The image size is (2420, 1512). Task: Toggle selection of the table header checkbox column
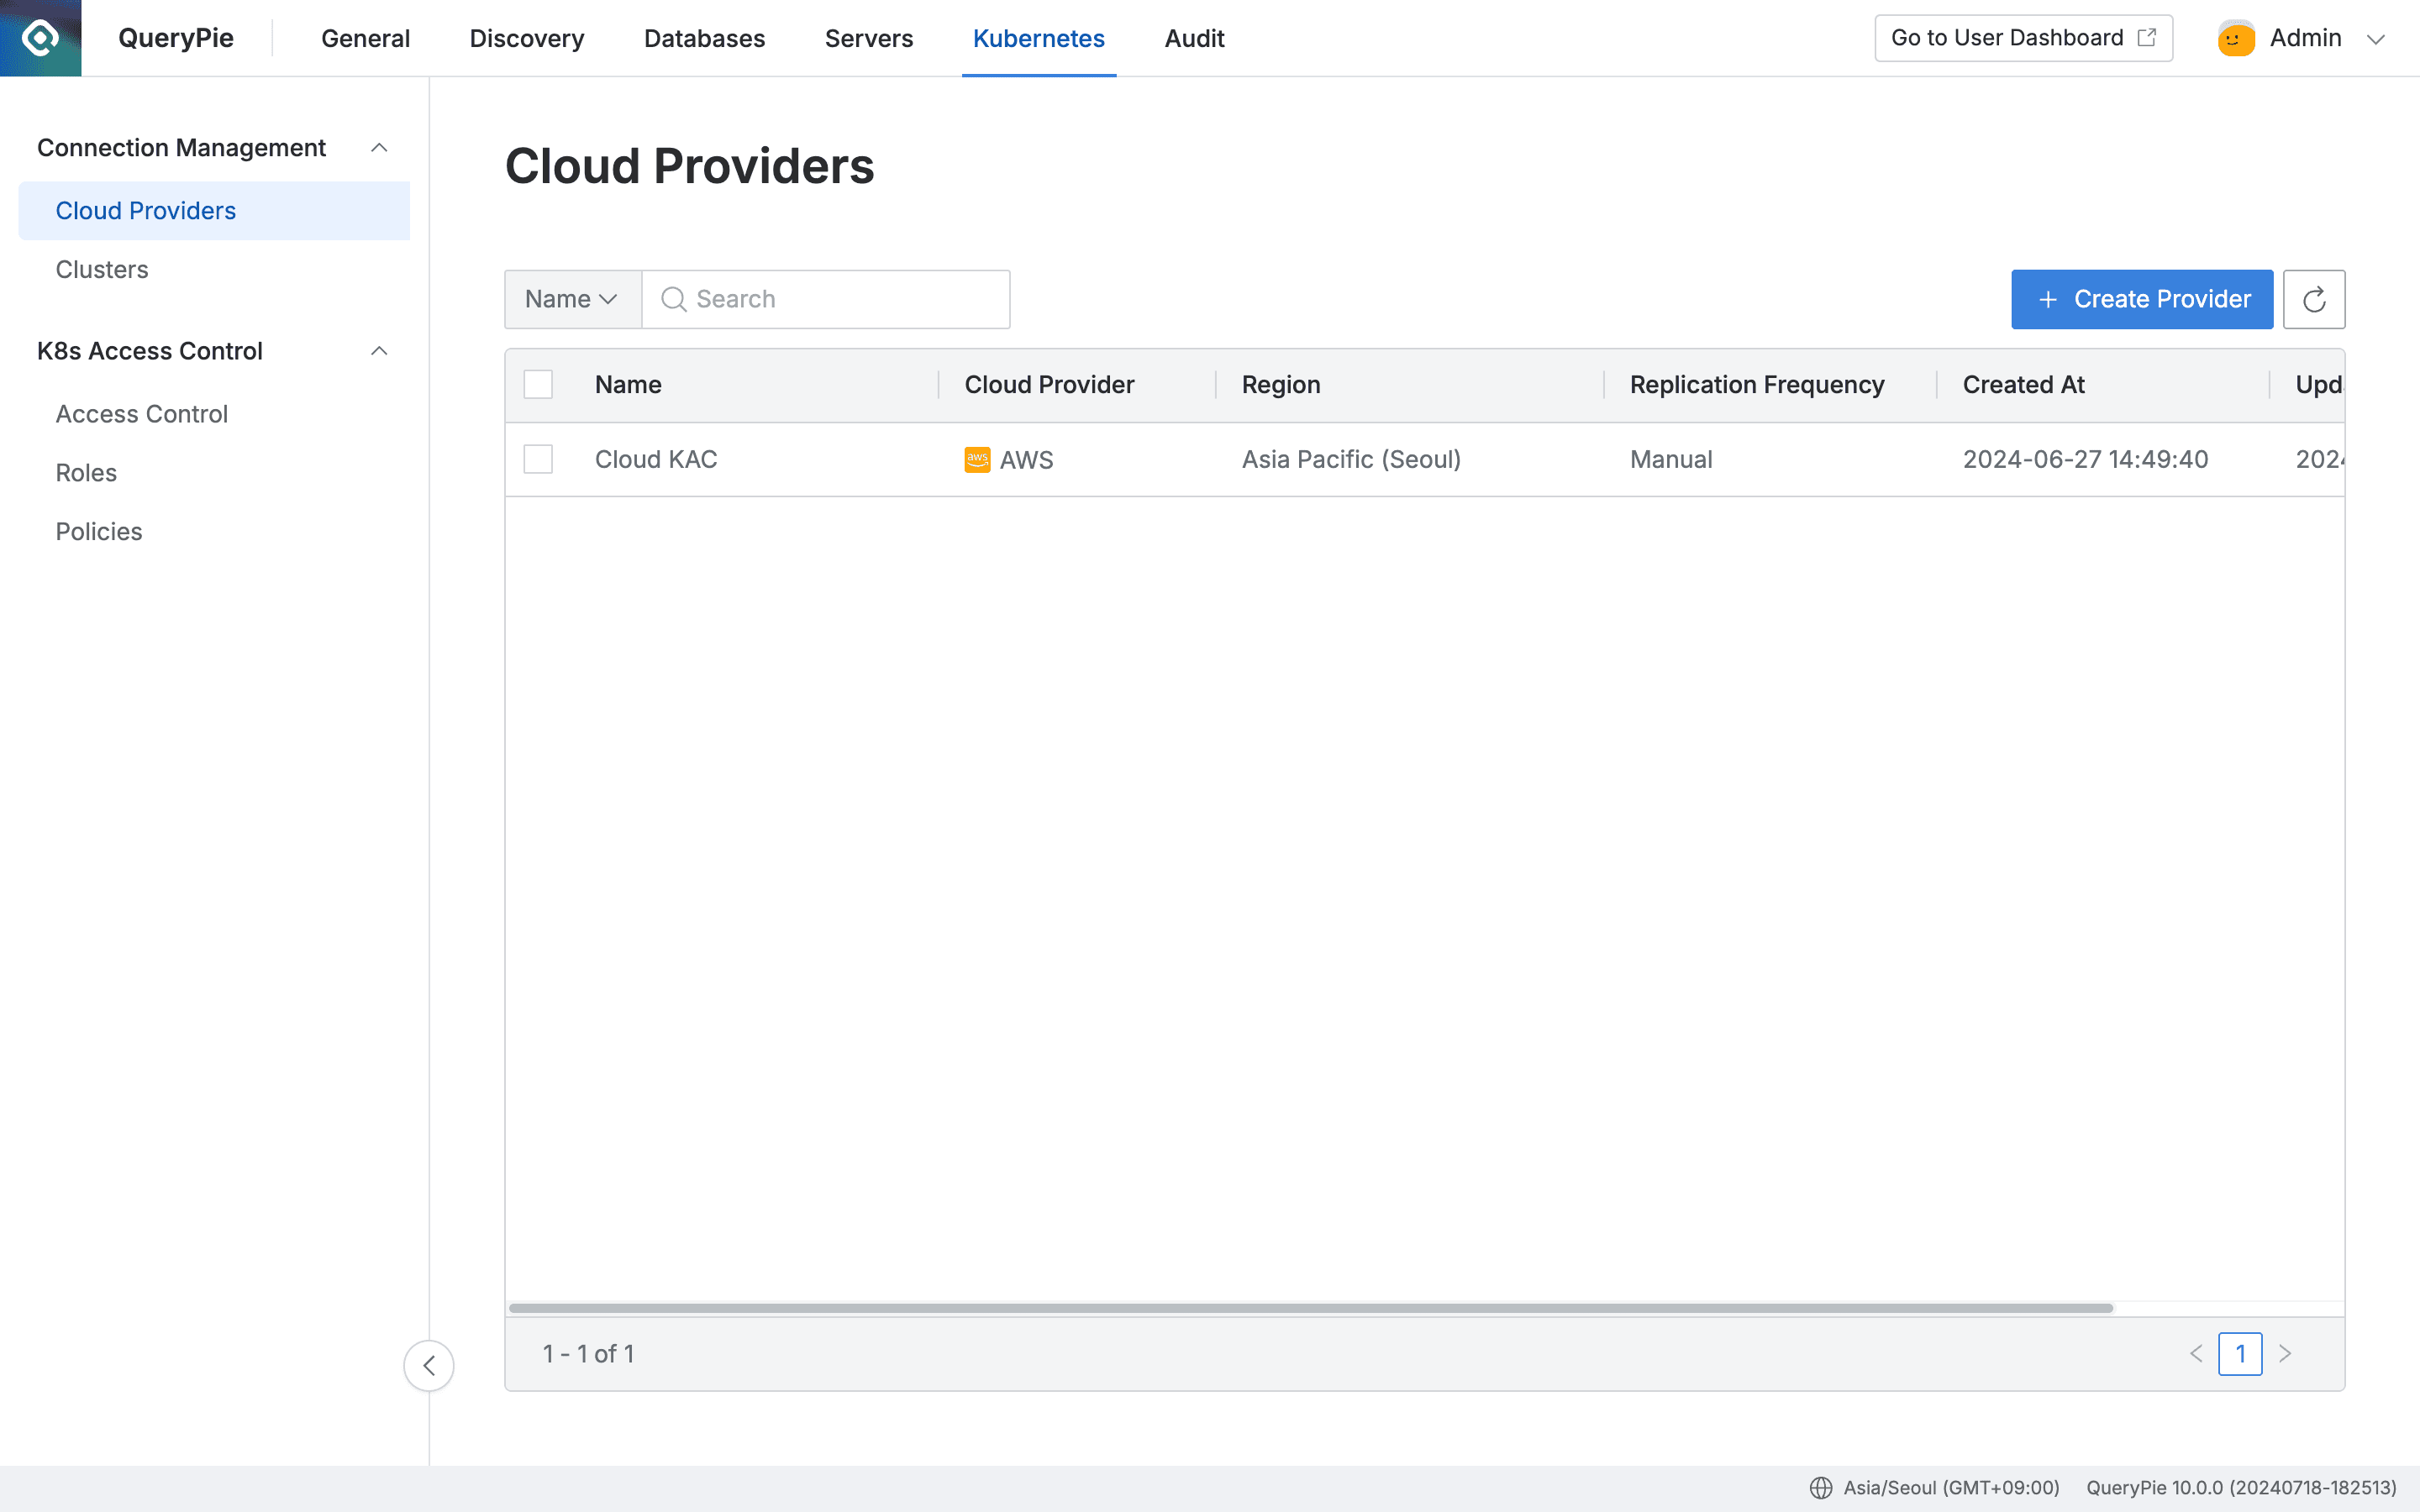pos(539,383)
